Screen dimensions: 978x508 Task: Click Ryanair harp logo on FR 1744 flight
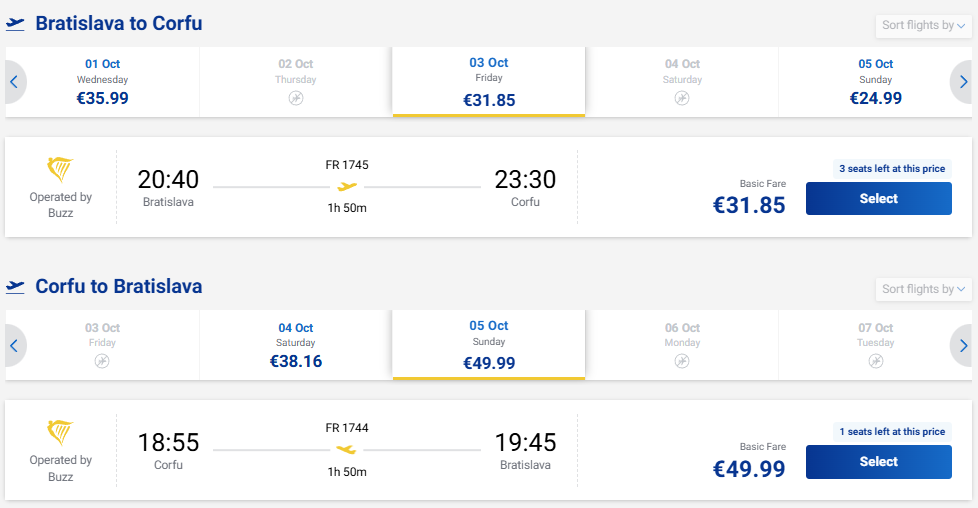click(x=60, y=432)
